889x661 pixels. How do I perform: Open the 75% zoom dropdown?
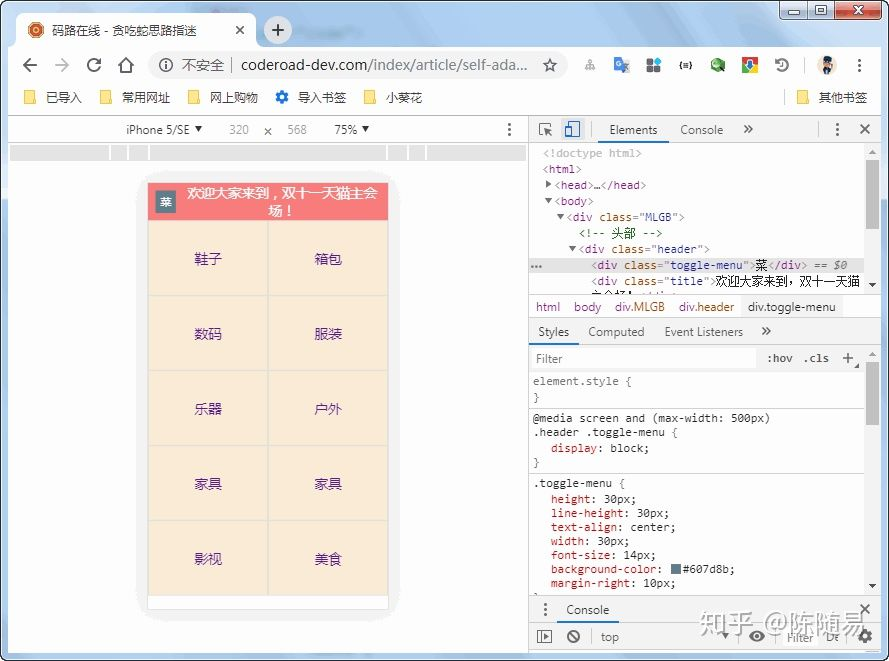[x=351, y=130]
